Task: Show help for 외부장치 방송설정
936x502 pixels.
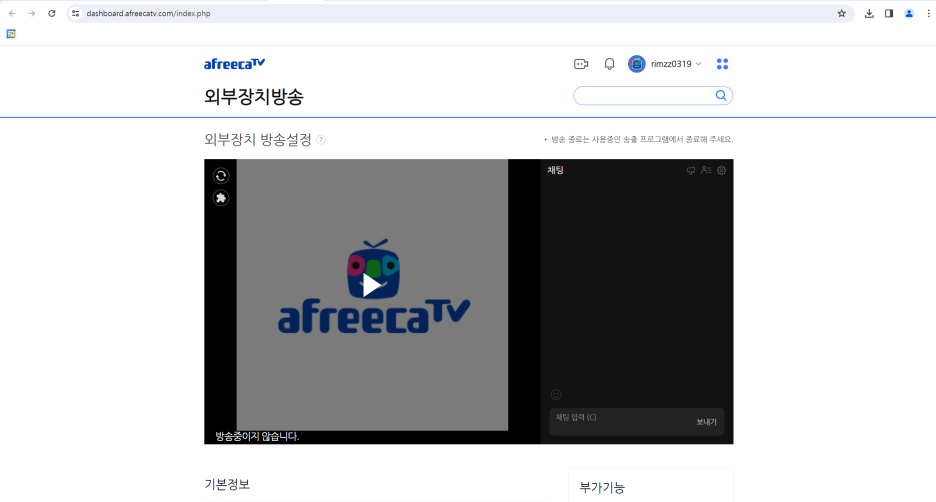Action: point(321,140)
